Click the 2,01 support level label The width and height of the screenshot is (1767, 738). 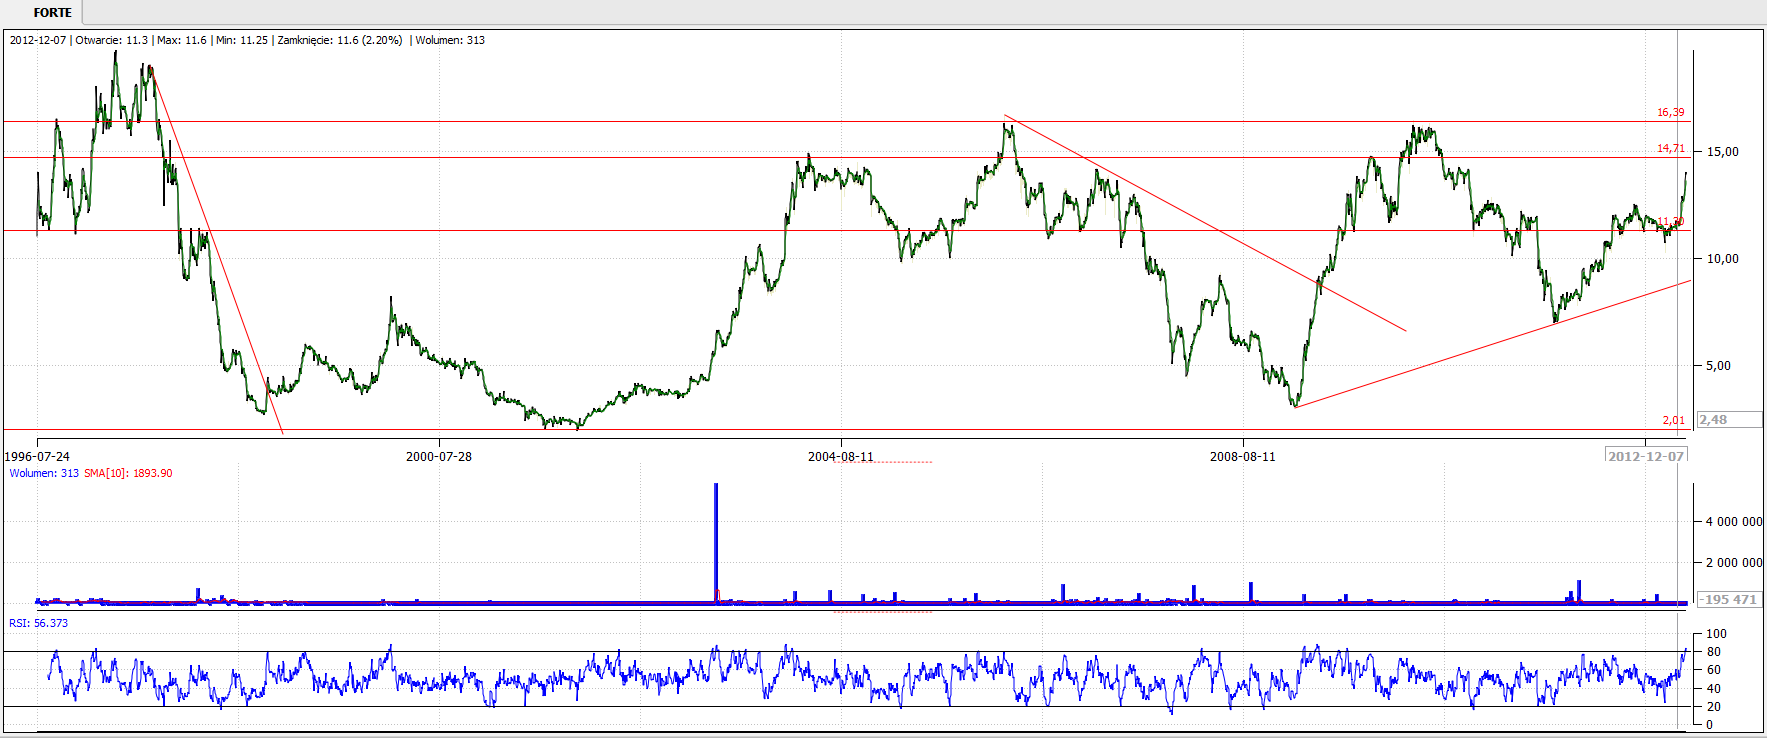pyautogui.click(x=1673, y=420)
